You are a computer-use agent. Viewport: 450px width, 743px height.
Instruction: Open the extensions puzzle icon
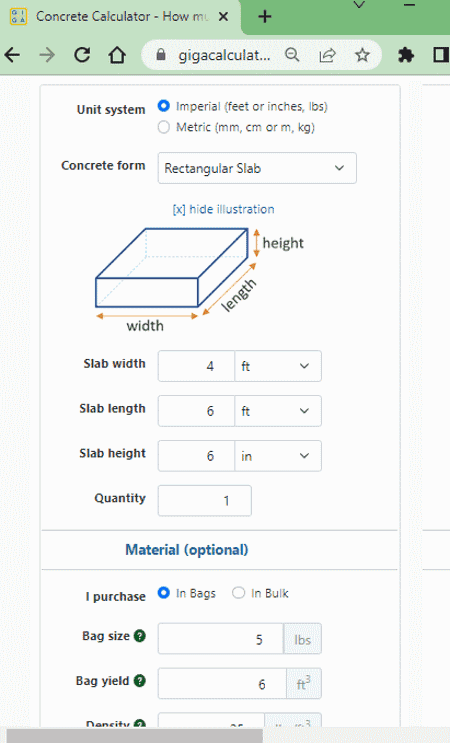coord(406,55)
